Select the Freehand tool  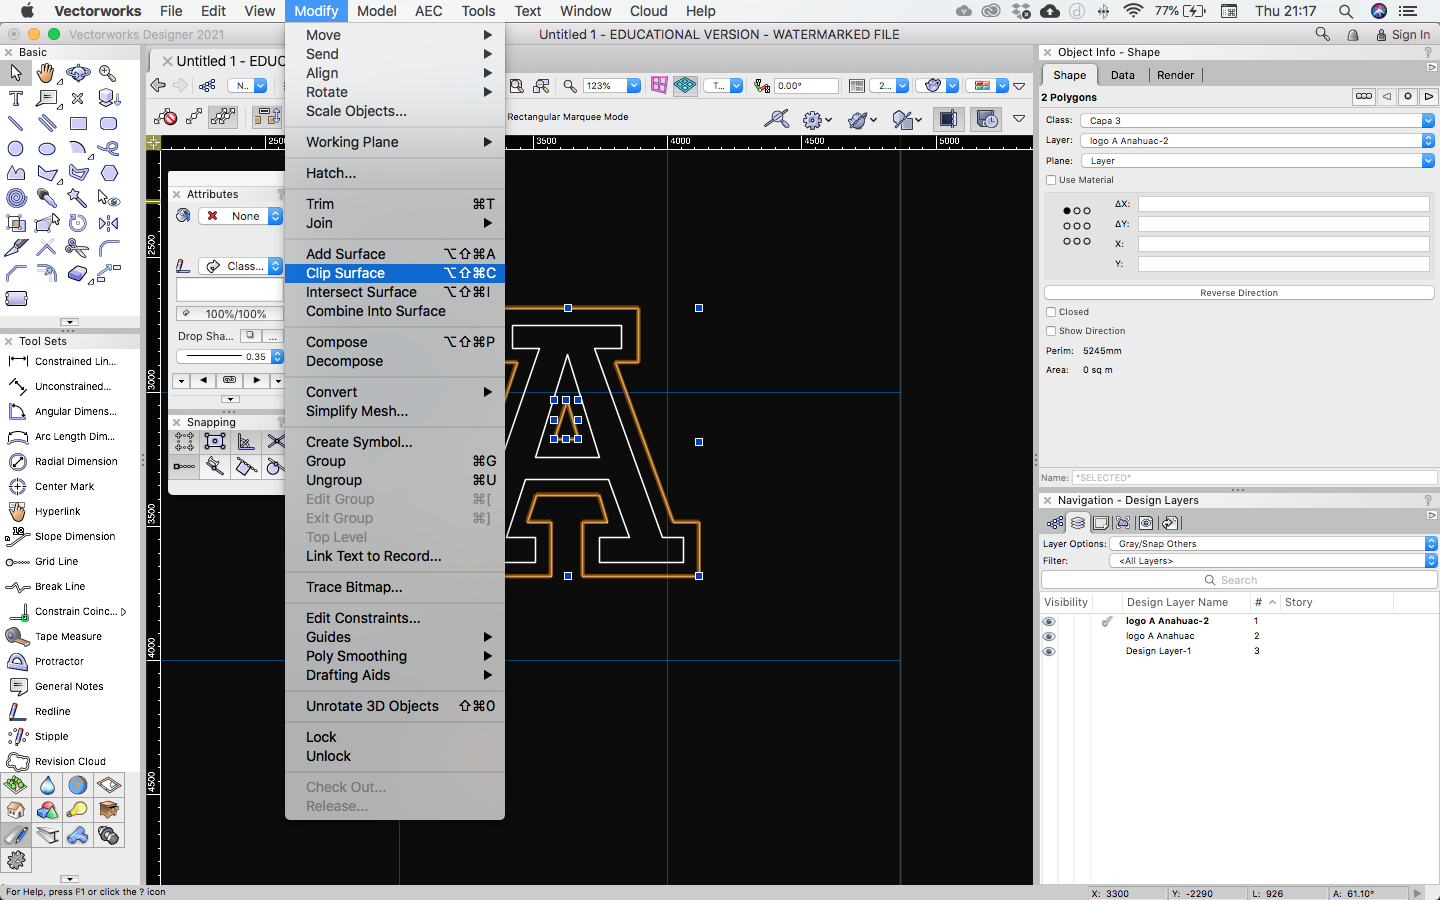pyautogui.click(x=108, y=148)
